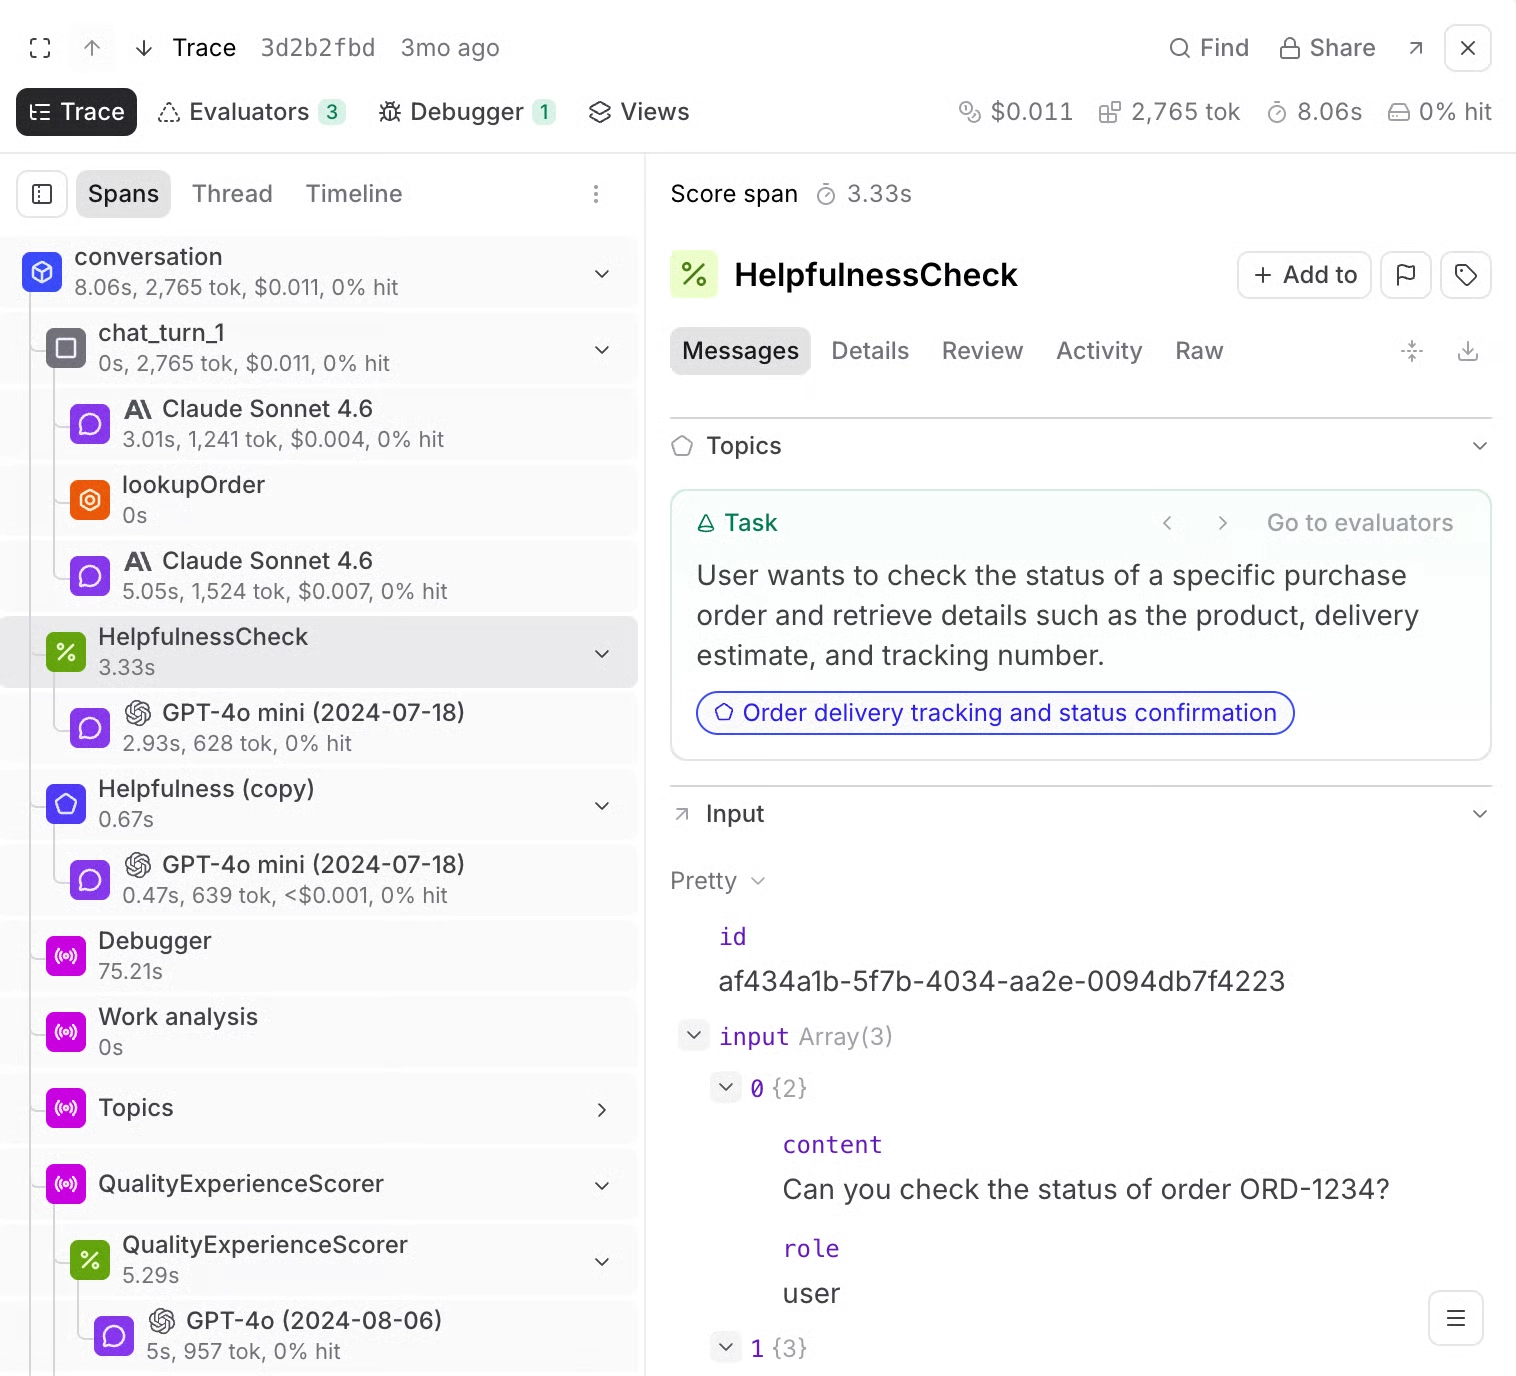Open the floating list menu icon
The image size is (1516, 1376).
(x=1456, y=1318)
